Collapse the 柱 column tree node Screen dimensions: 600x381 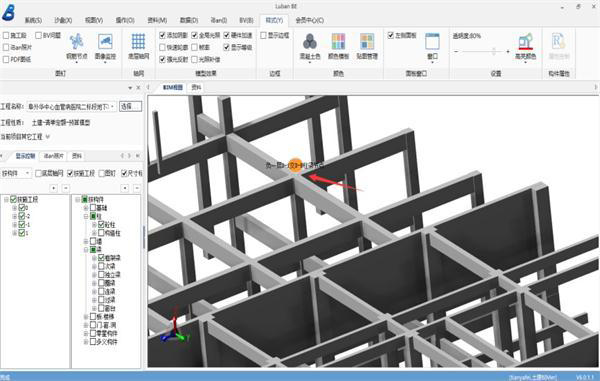(86, 217)
